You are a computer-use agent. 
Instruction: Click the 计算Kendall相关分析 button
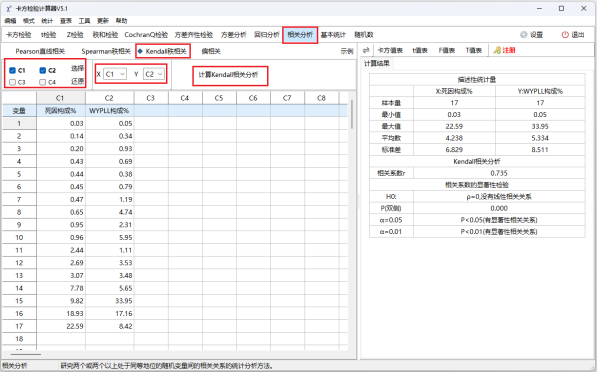(228, 75)
